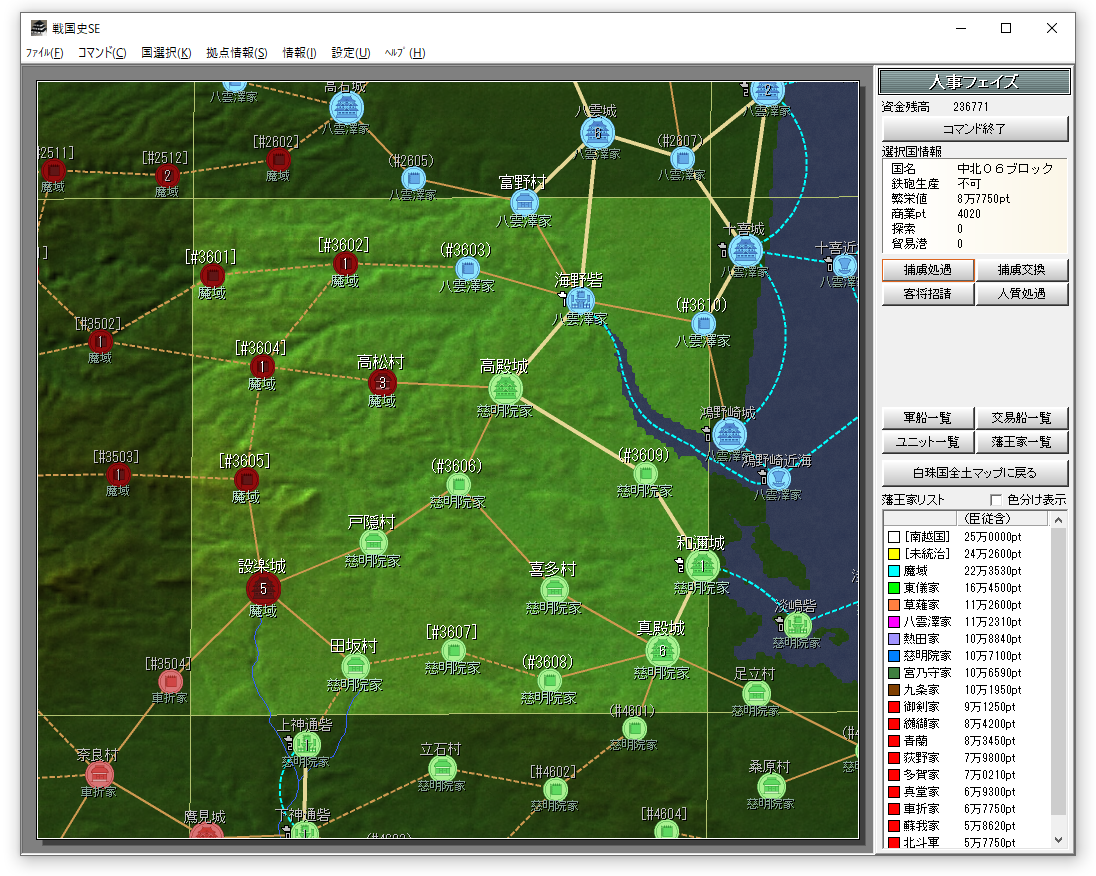
Task: Click scroll-up arrow of clan list
Action: pyautogui.click(x=1059, y=518)
